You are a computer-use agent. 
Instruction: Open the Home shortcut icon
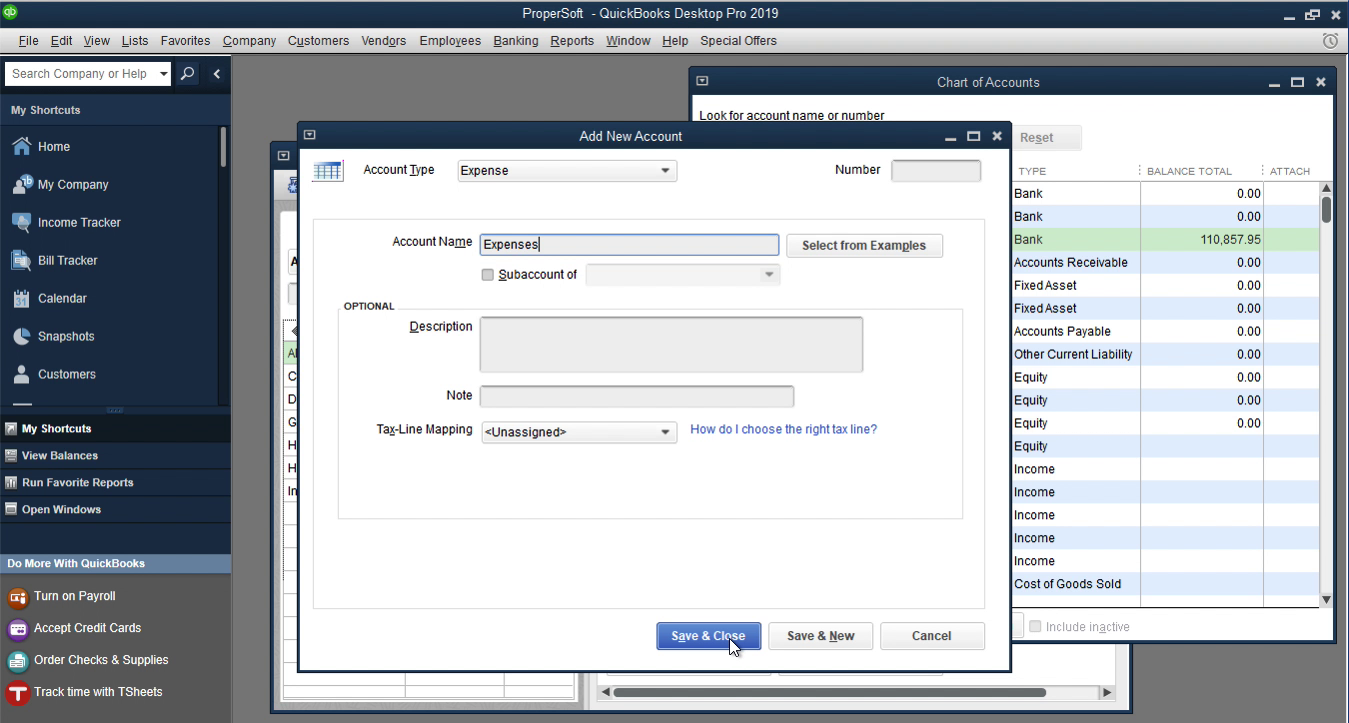(21, 146)
